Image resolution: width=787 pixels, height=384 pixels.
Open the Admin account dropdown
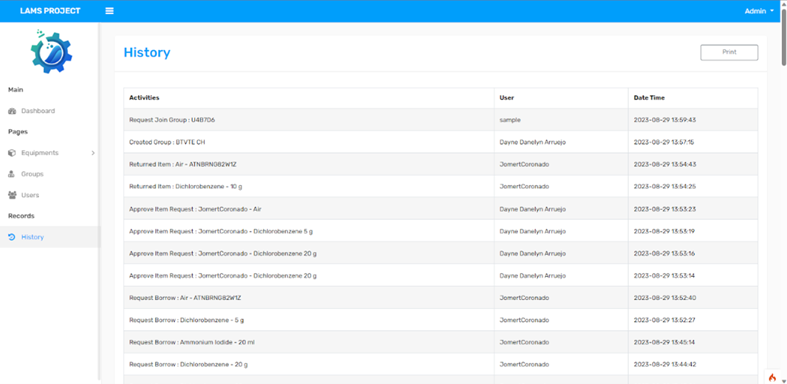pyautogui.click(x=759, y=11)
